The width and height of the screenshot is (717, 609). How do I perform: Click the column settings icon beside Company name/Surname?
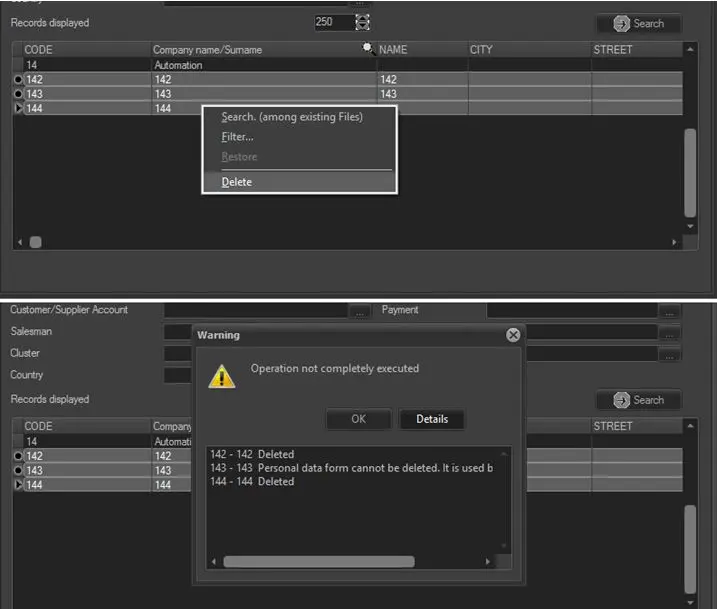(368, 48)
